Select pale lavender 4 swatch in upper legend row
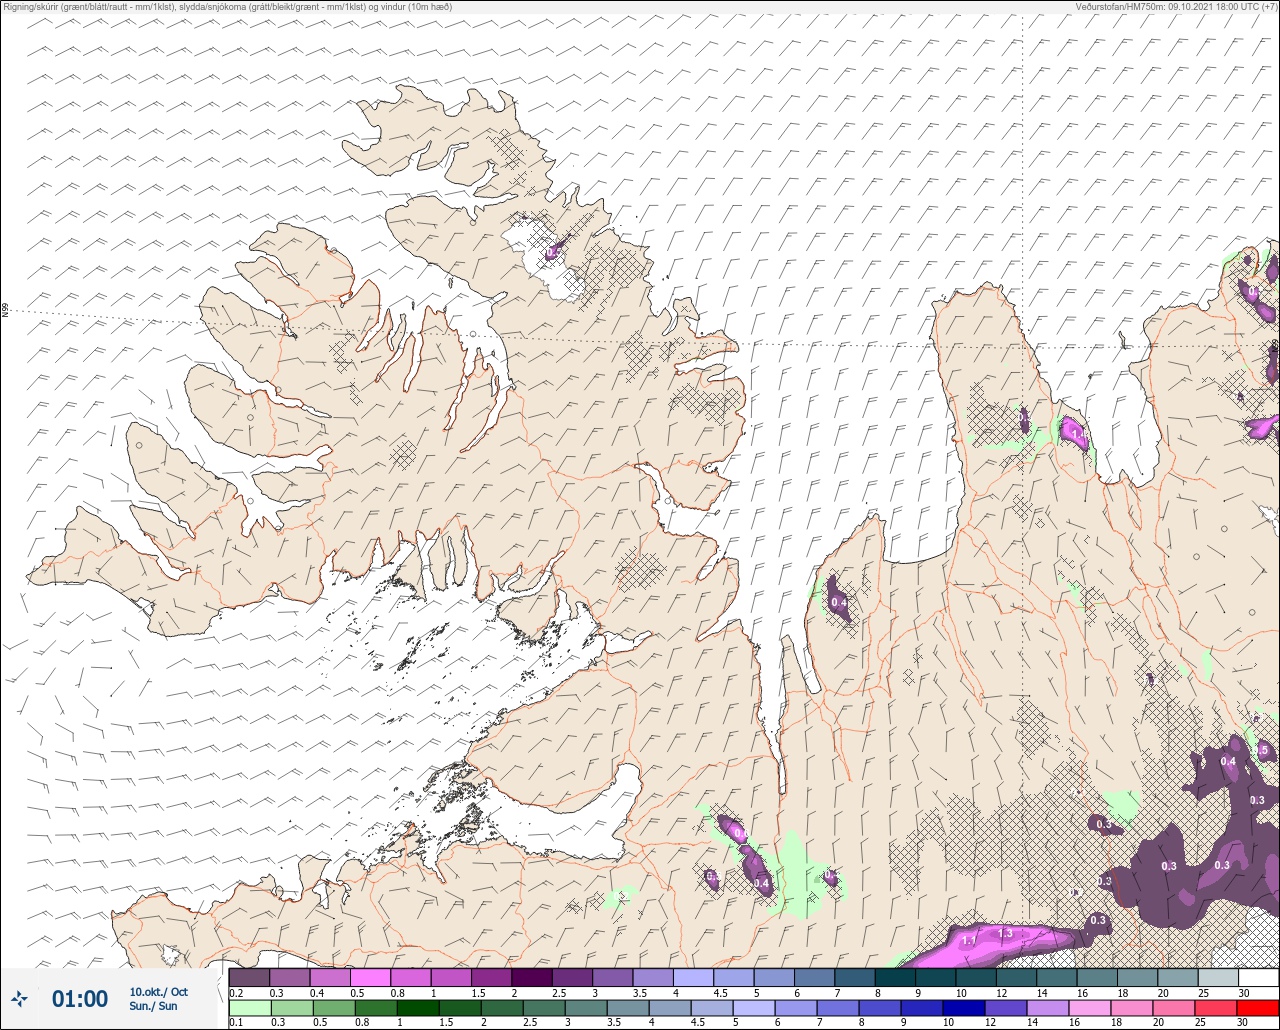Viewport: 1280px width, 1030px height. click(693, 977)
